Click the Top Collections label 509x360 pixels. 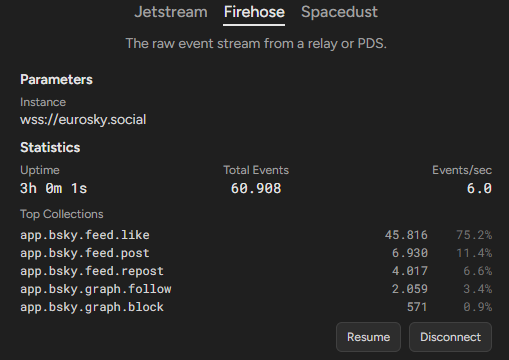point(62,214)
